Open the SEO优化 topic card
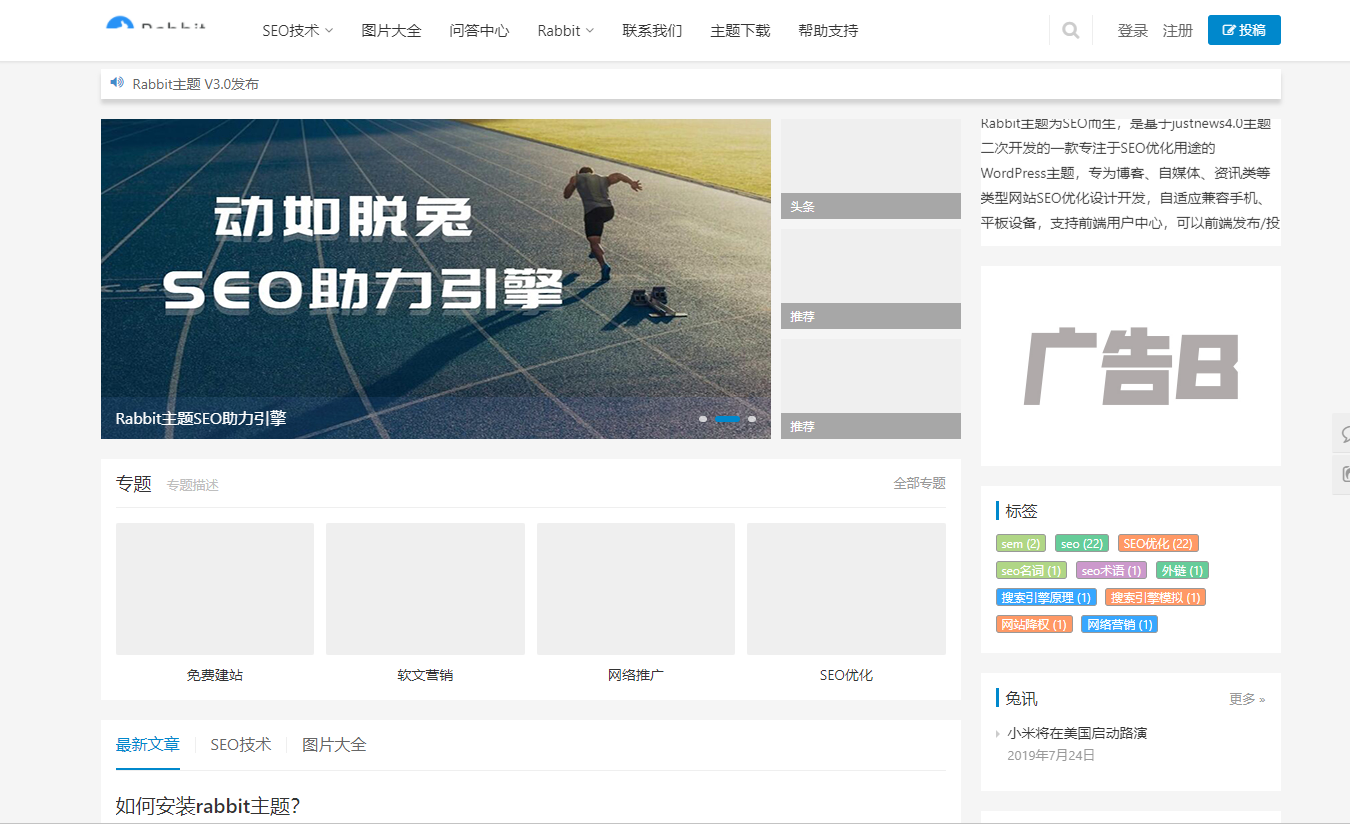Screen dimensions: 1350x824 click(x=846, y=603)
